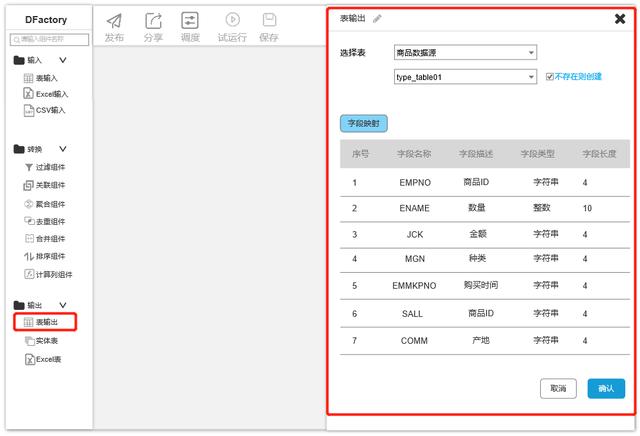
Task: Click the 确认 confirm button
Action: tap(606, 388)
